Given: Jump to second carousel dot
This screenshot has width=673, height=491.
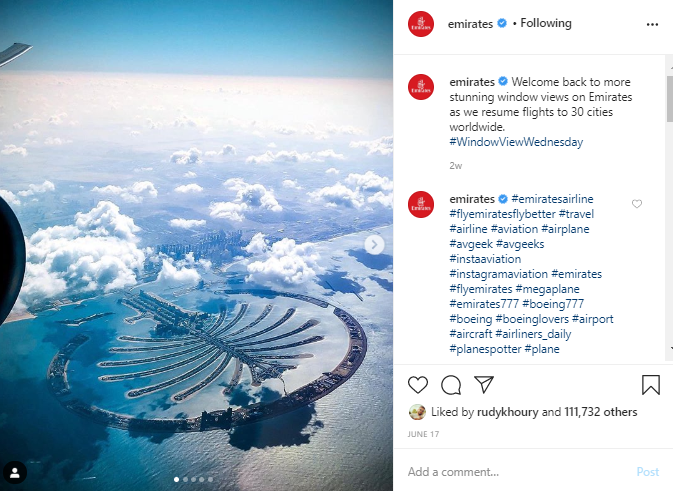Looking at the screenshot, I should (x=185, y=479).
